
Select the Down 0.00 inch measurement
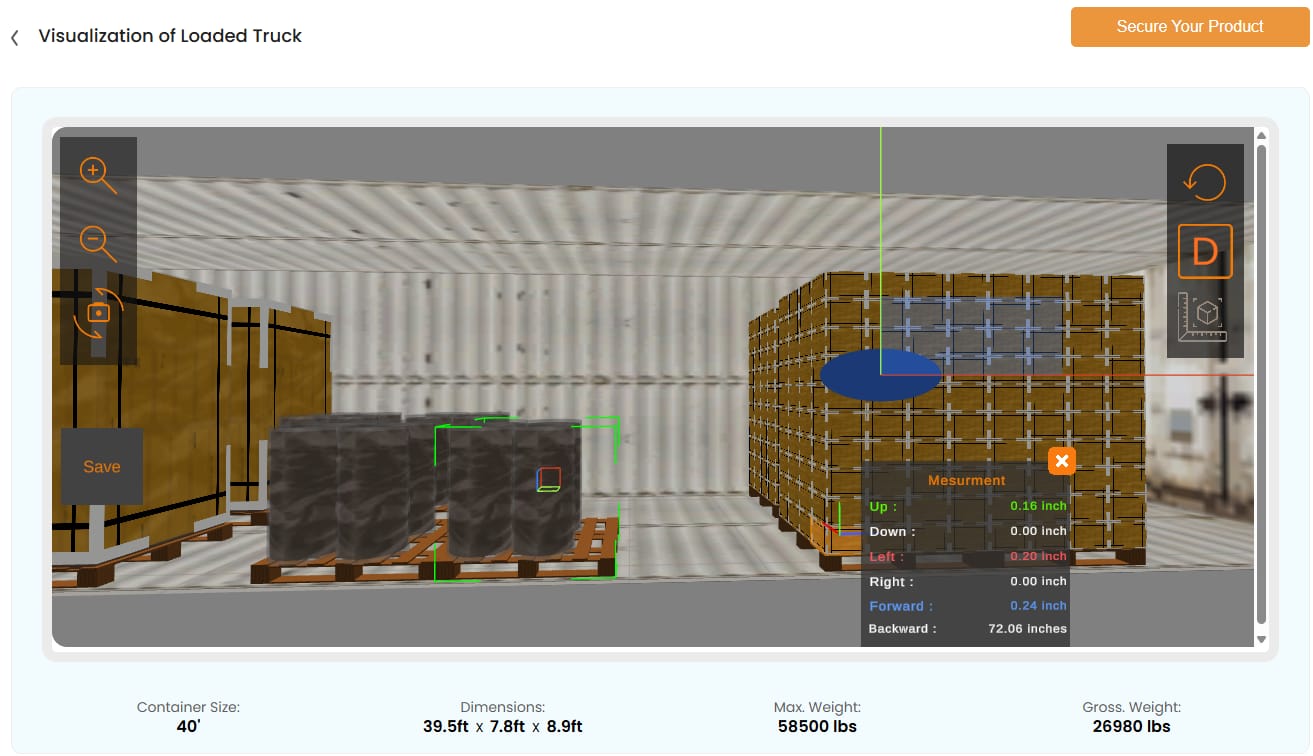pyautogui.click(x=967, y=531)
